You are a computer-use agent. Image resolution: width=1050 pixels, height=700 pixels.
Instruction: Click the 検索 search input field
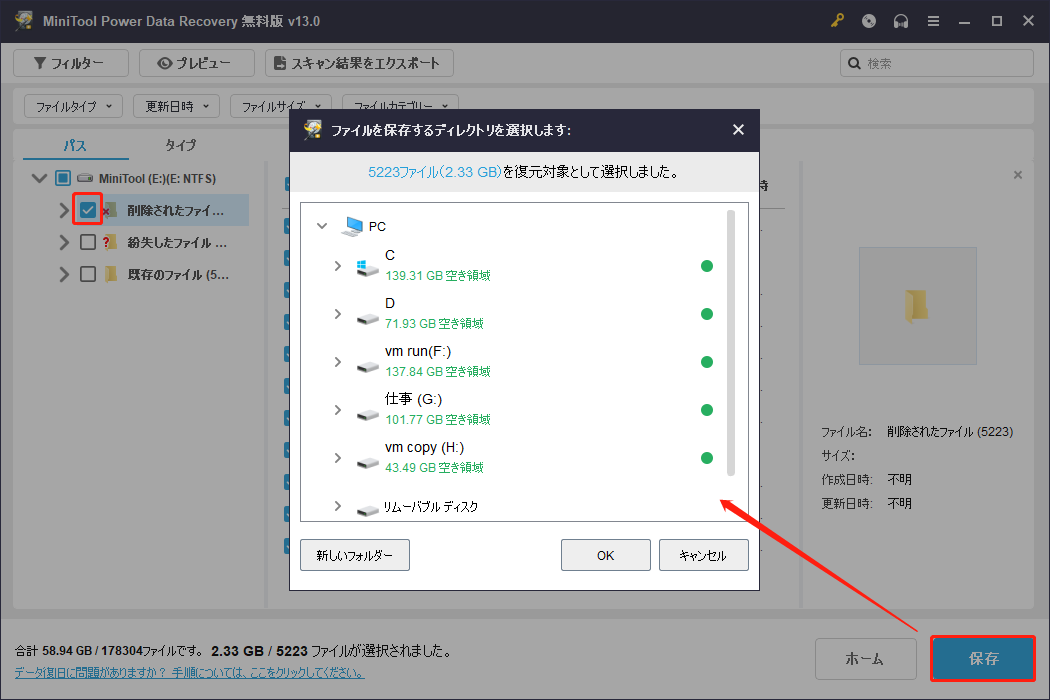pyautogui.click(x=937, y=63)
